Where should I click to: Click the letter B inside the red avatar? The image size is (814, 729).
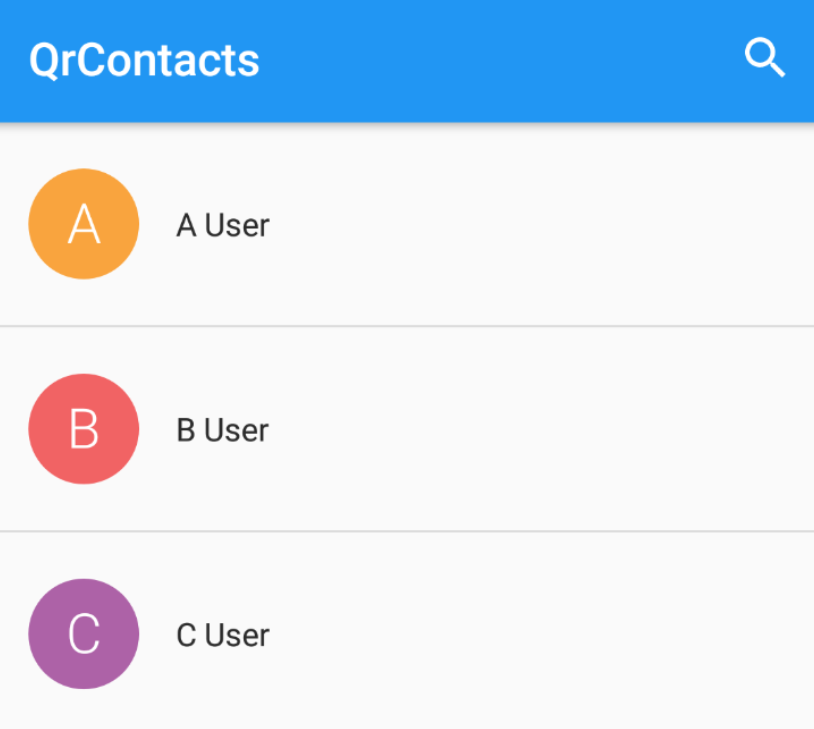click(x=83, y=429)
